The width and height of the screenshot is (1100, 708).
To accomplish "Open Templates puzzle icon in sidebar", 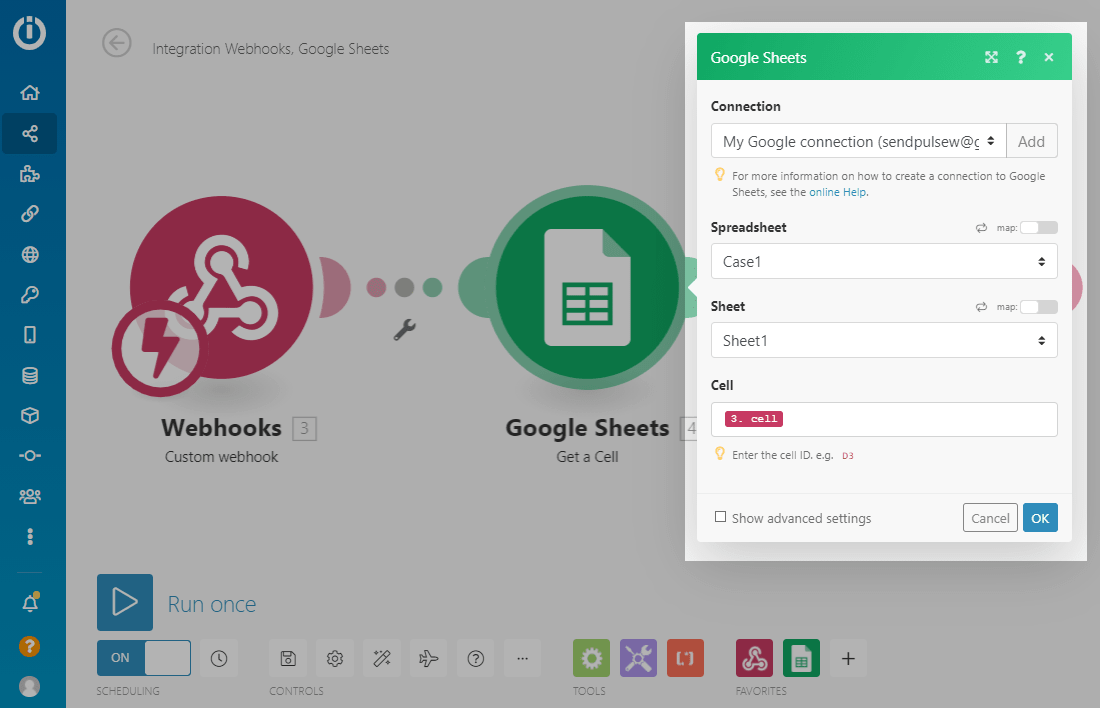I will coord(29,174).
